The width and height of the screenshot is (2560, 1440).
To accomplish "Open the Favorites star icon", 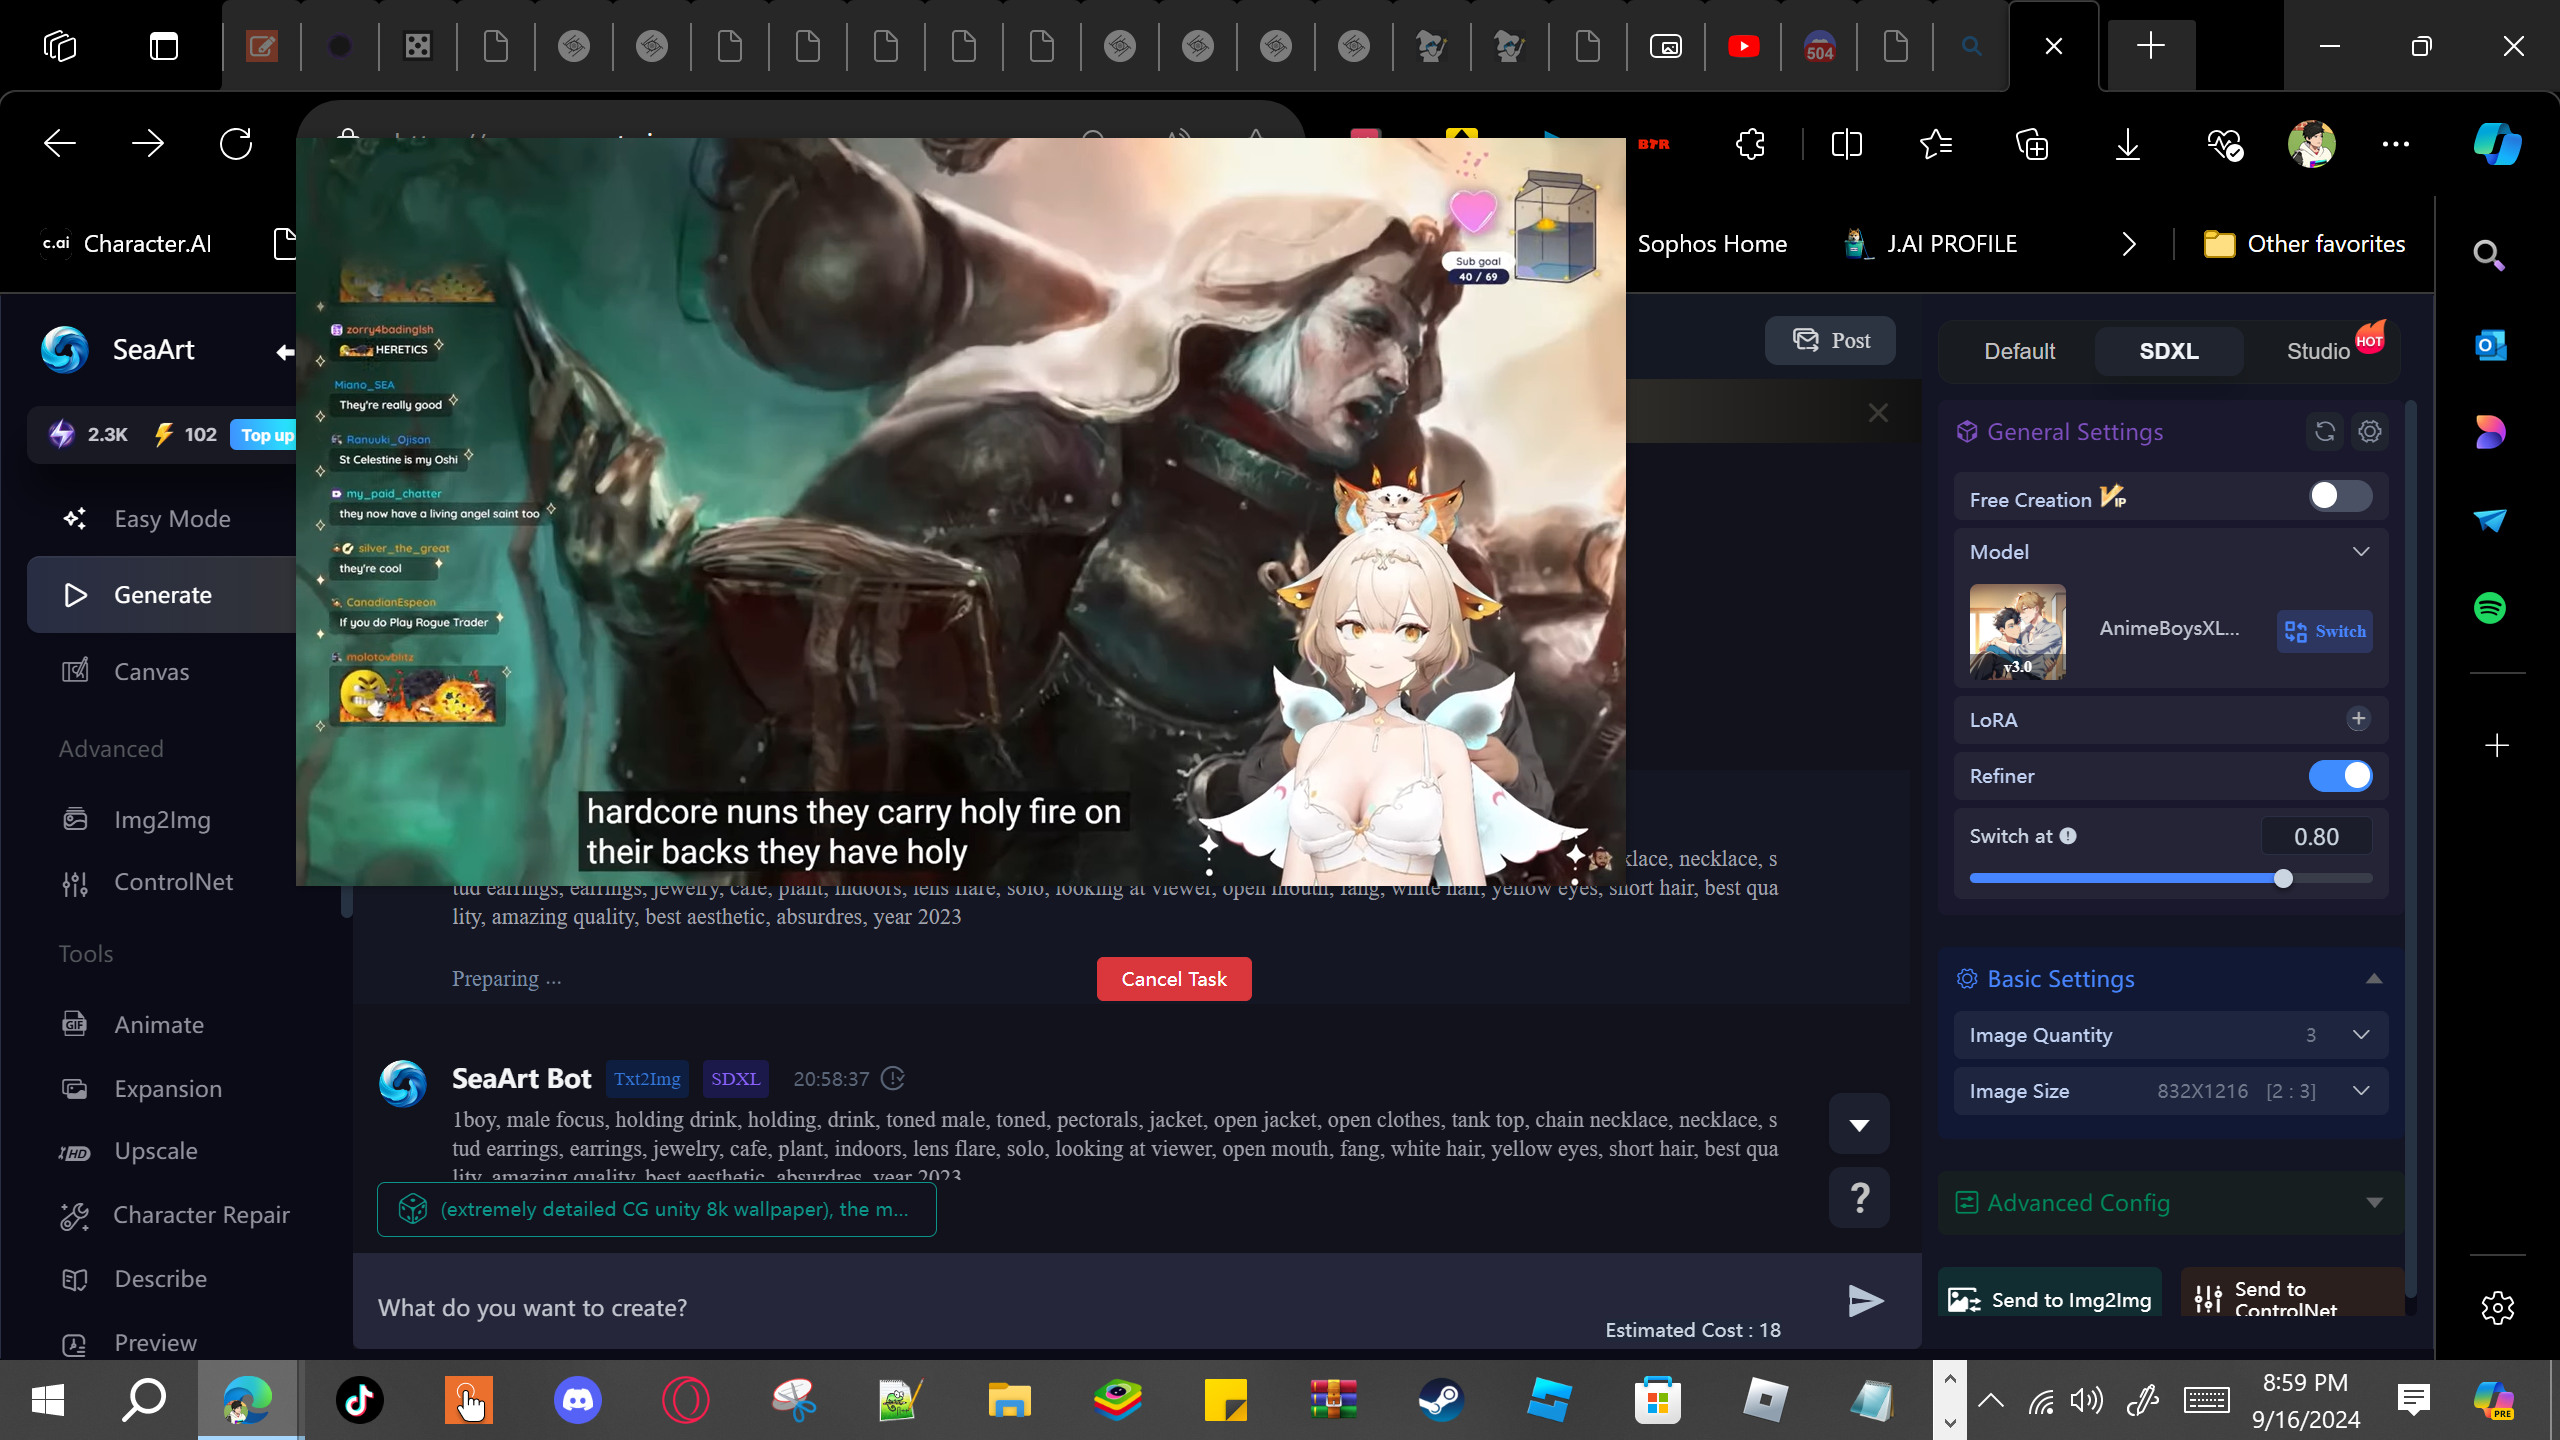I will (1936, 144).
